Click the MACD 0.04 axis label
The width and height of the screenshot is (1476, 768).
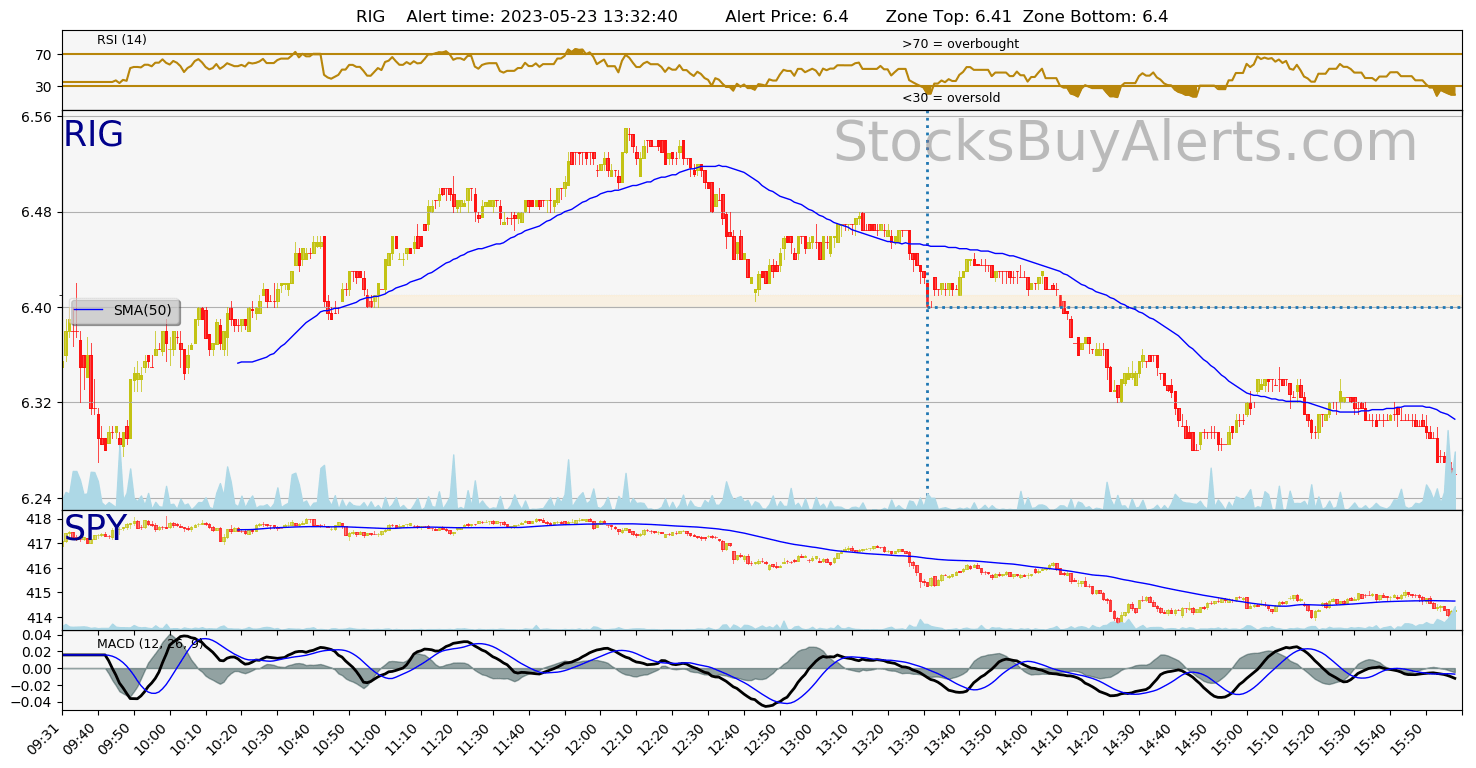coord(35,636)
